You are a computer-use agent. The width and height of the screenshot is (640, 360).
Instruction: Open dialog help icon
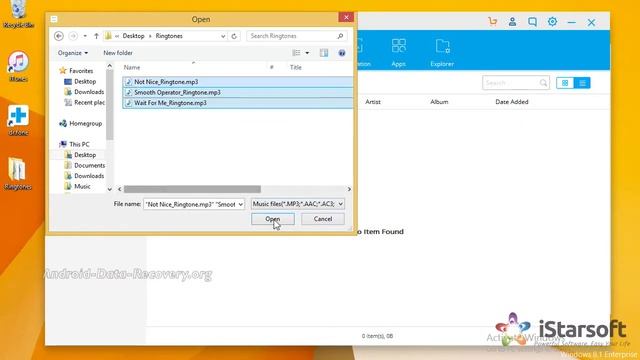342,53
